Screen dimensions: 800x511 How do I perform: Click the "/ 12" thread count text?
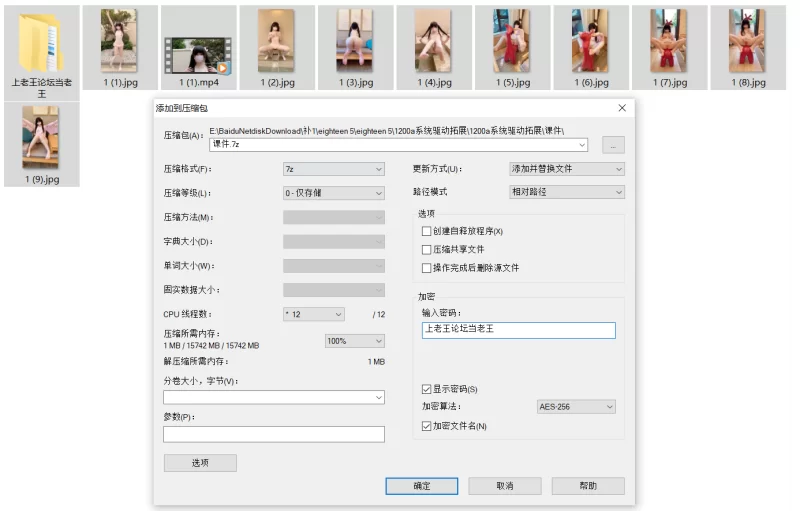coord(379,315)
